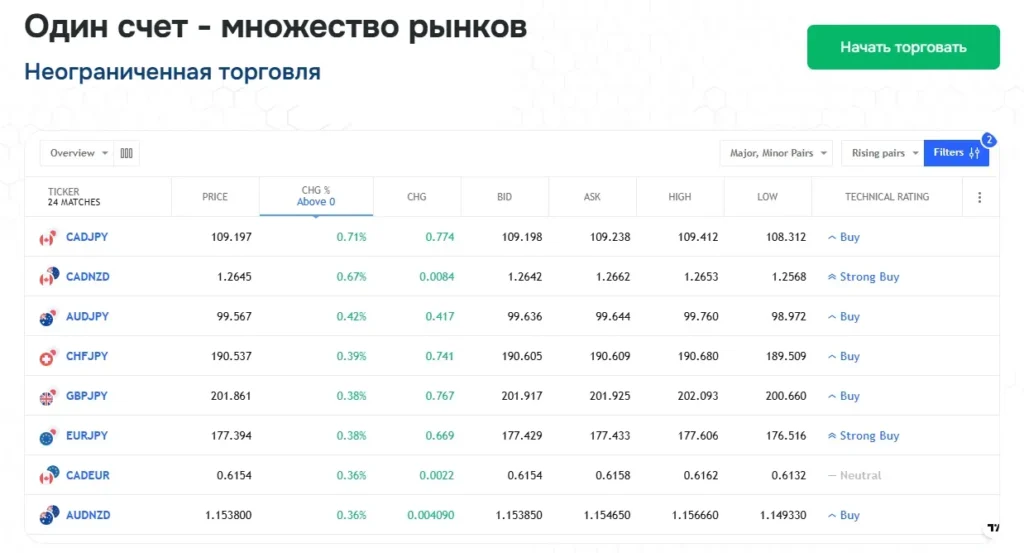1024x553 pixels.
Task: Open the AUDNZD ticker link
Action: pos(88,516)
